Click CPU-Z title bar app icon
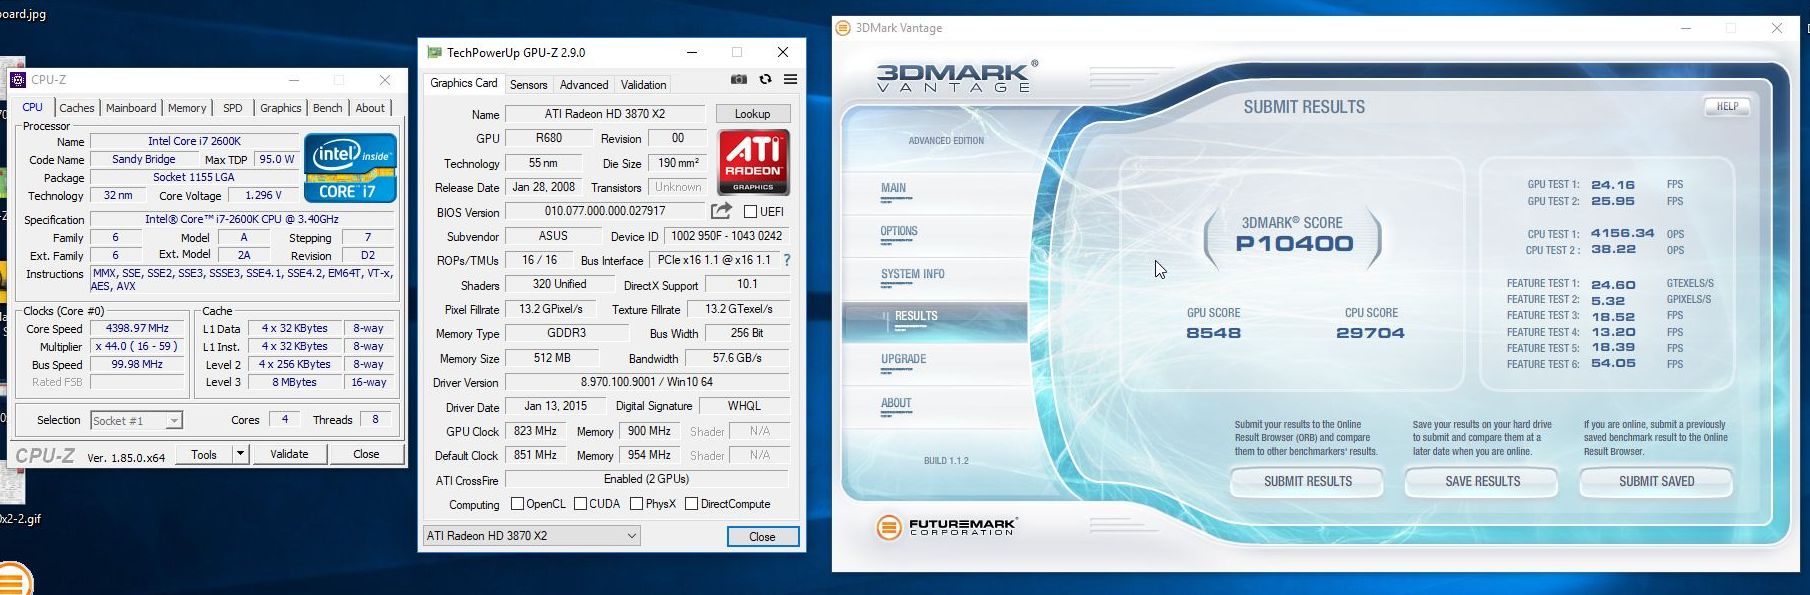This screenshot has height=595, width=1810. tap(17, 80)
